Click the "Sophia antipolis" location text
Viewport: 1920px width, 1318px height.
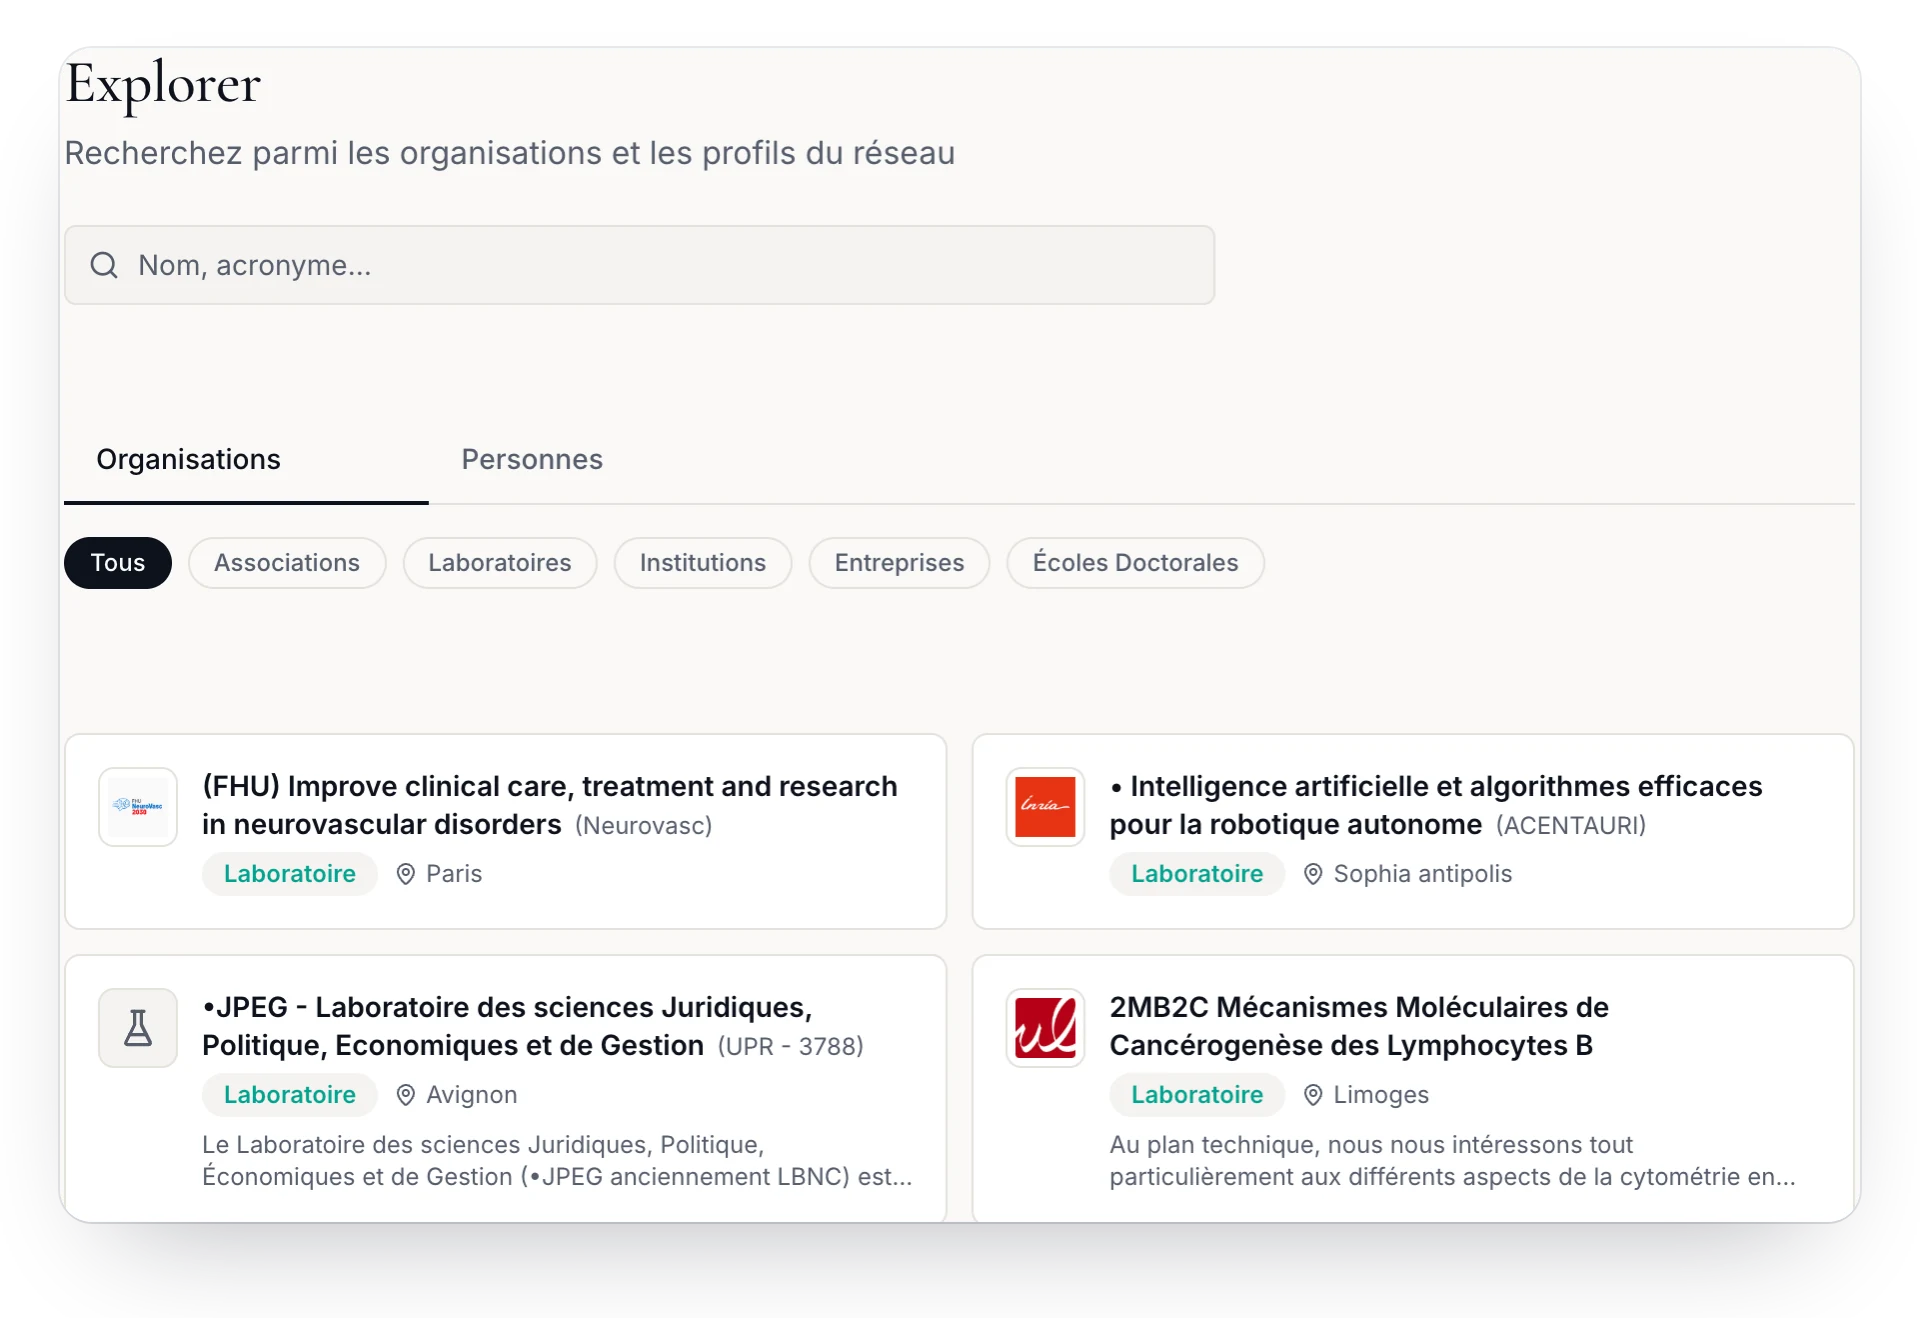1423,874
